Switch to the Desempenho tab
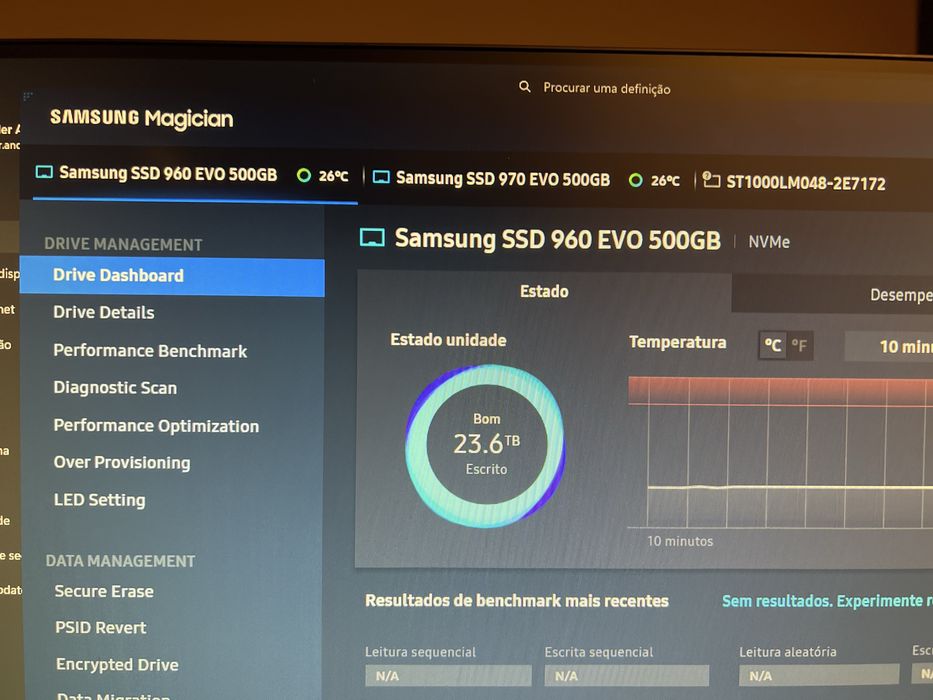The width and height of the screenshot is (933, 700). pos(832,294)
